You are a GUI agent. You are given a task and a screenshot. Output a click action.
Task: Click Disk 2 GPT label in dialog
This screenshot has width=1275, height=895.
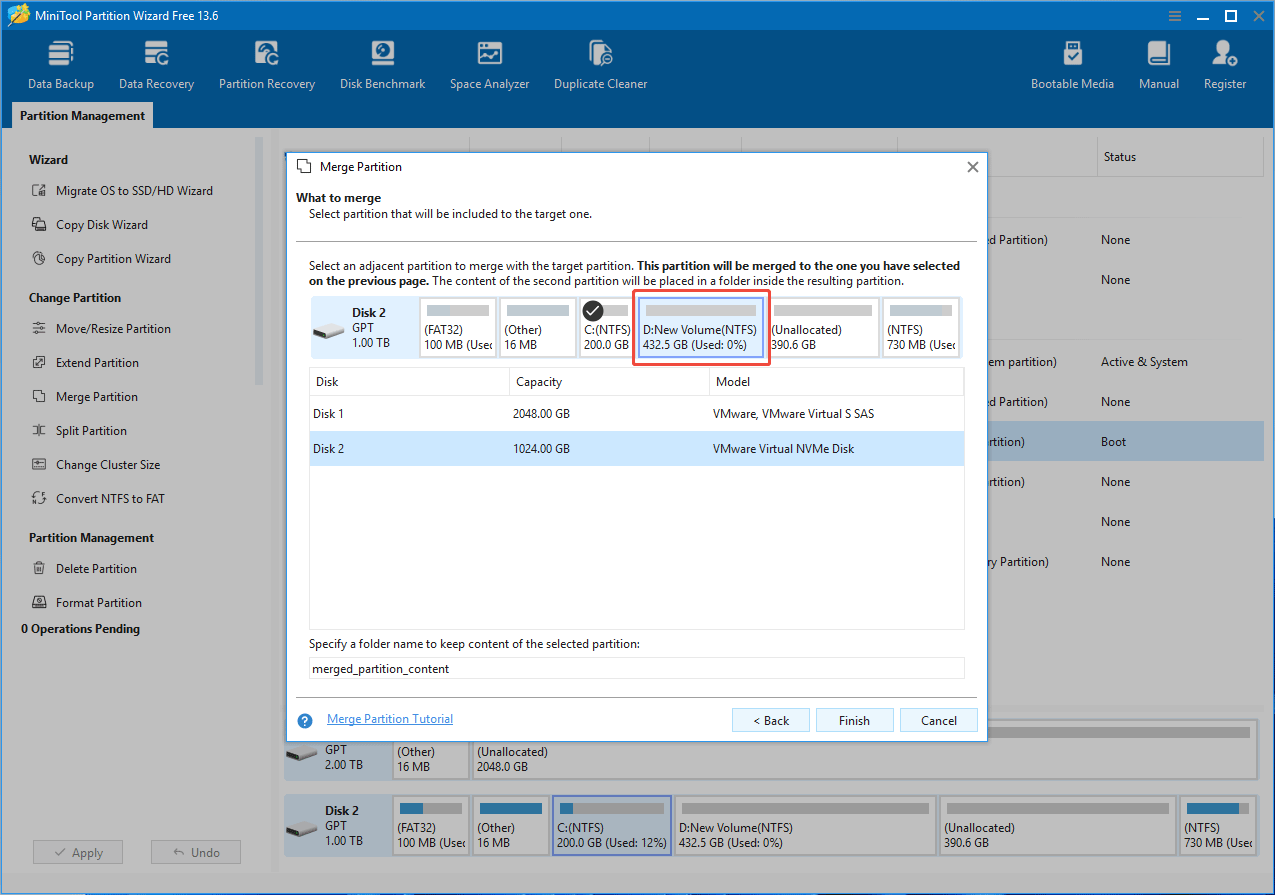(364, 328)
